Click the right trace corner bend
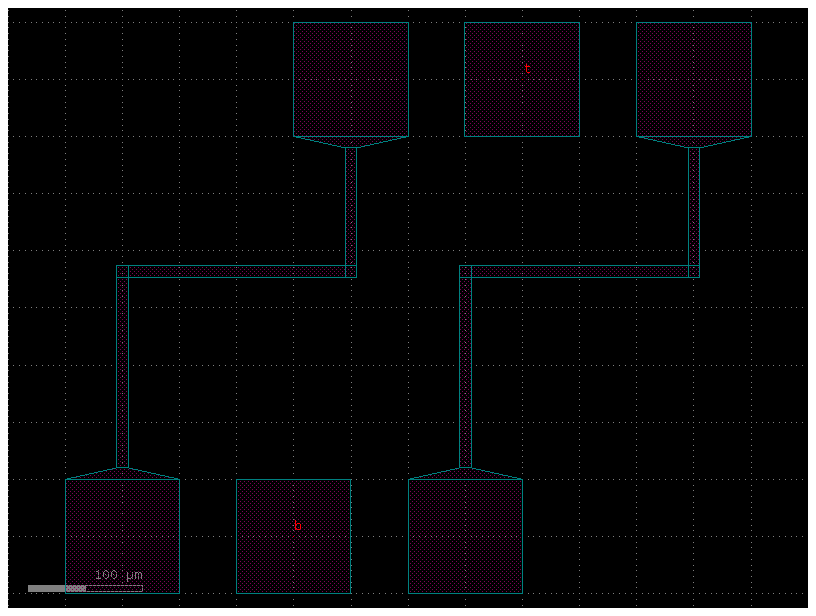The image size is (816, 616). click(467, 270)
